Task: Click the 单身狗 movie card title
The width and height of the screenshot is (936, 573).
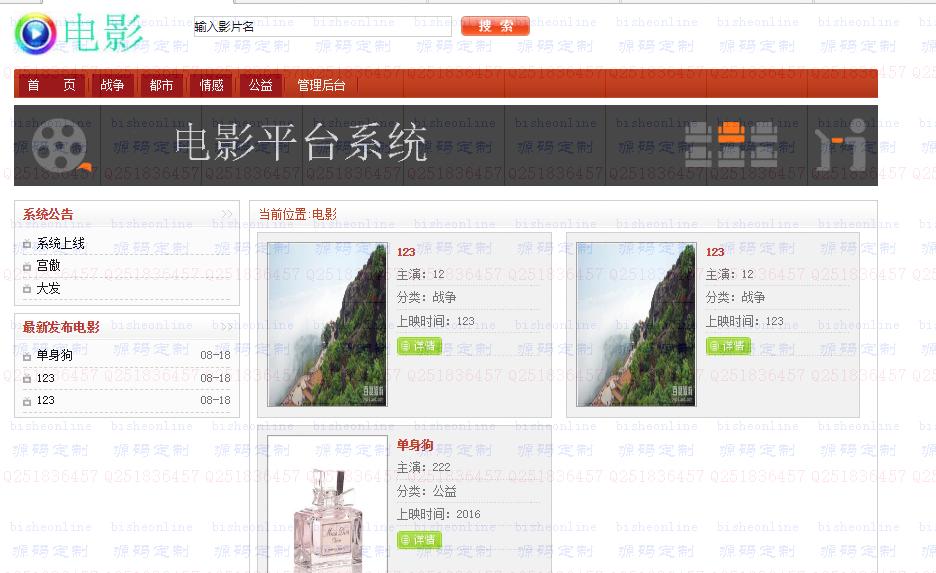Action: coord(415,445)
